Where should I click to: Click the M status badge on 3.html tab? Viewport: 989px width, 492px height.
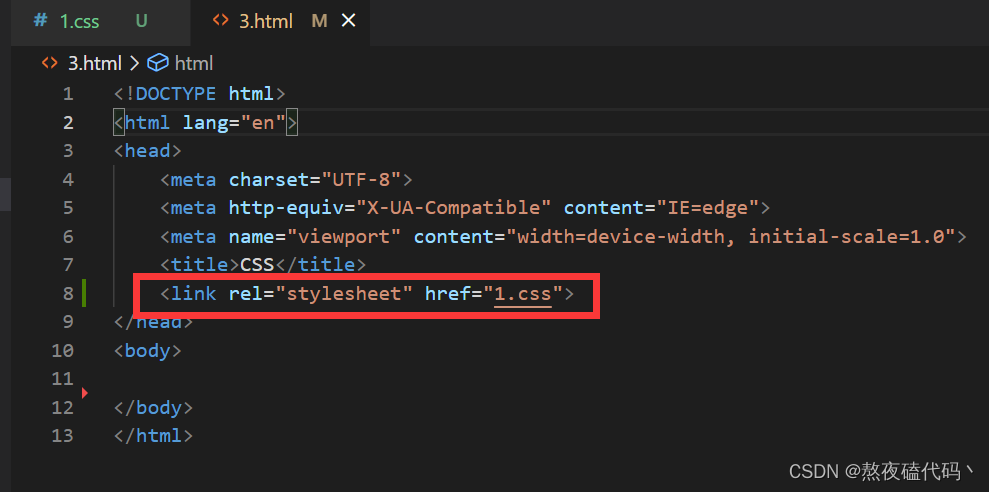(x=319, y=21)
